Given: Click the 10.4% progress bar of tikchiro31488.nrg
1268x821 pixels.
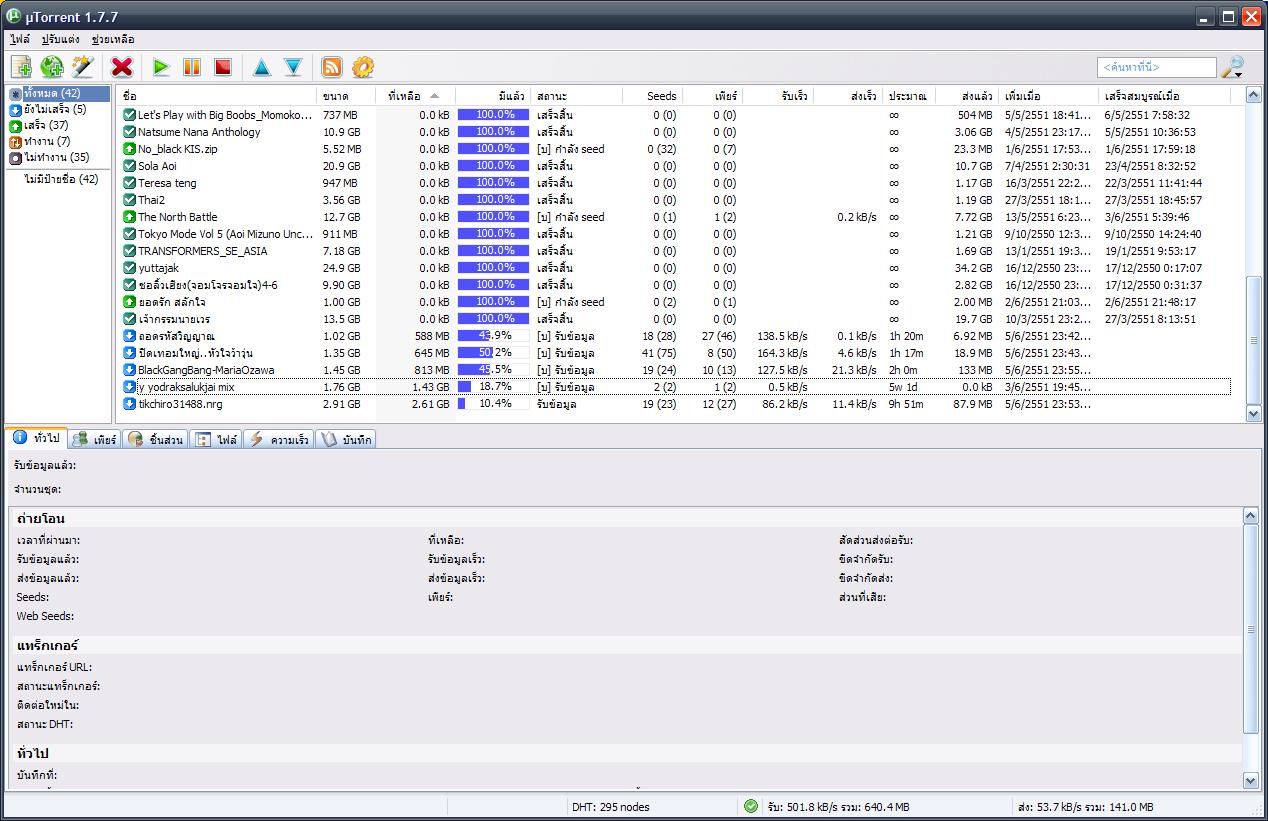Looking at the screenshot, I should 493,404.
